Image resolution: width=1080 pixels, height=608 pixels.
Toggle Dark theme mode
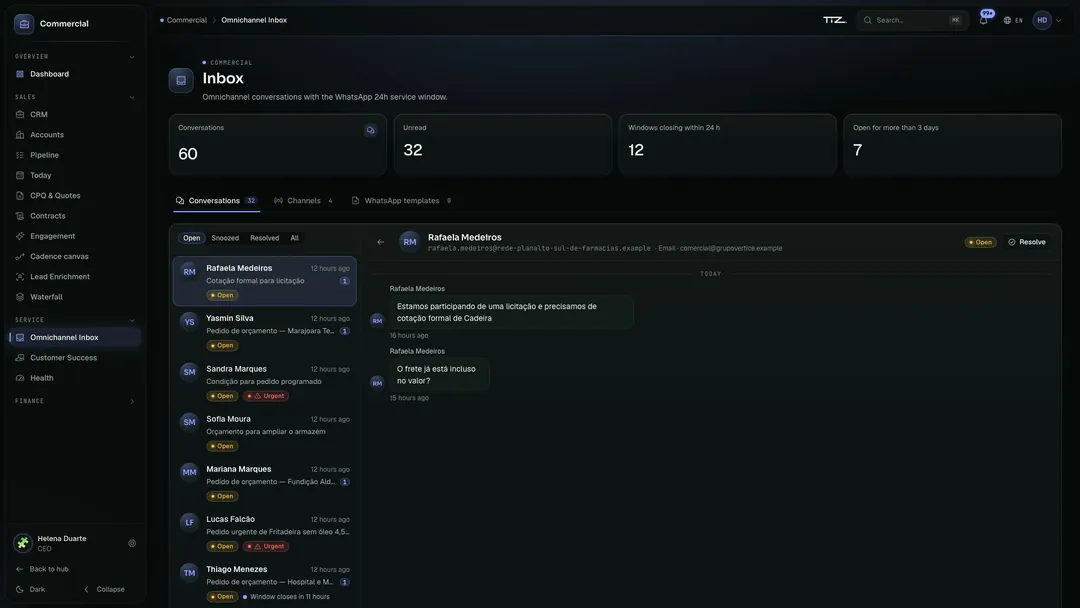coord(30,589)
